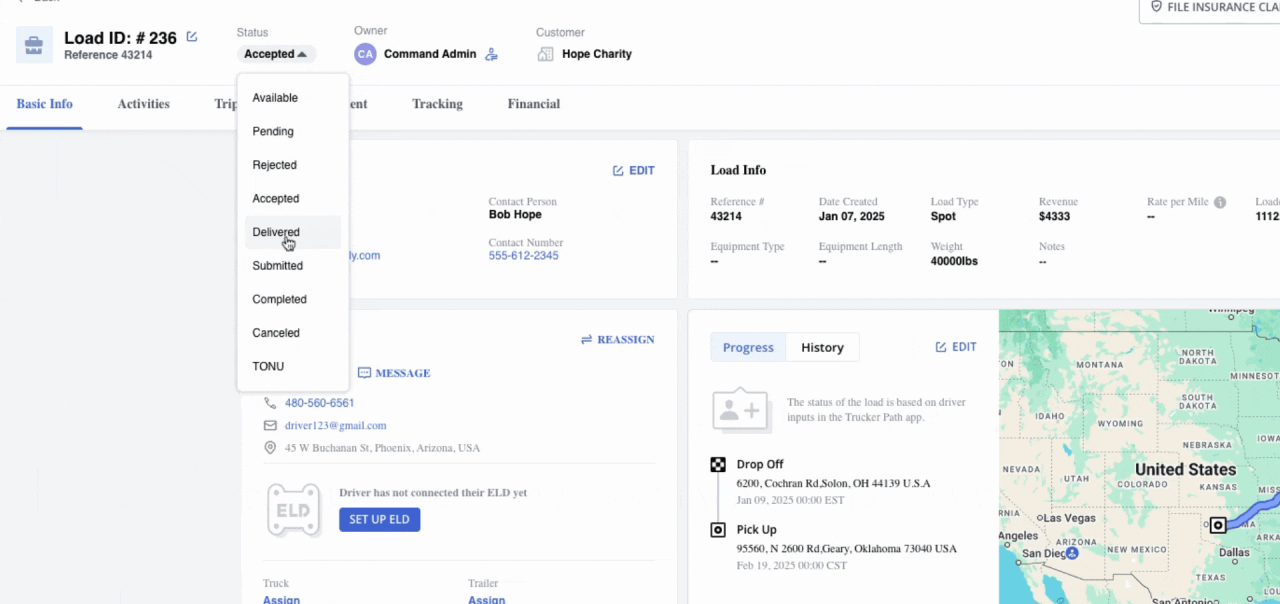
Task: Click the change owner icon next to Command Admin
Action: [491, 54]
